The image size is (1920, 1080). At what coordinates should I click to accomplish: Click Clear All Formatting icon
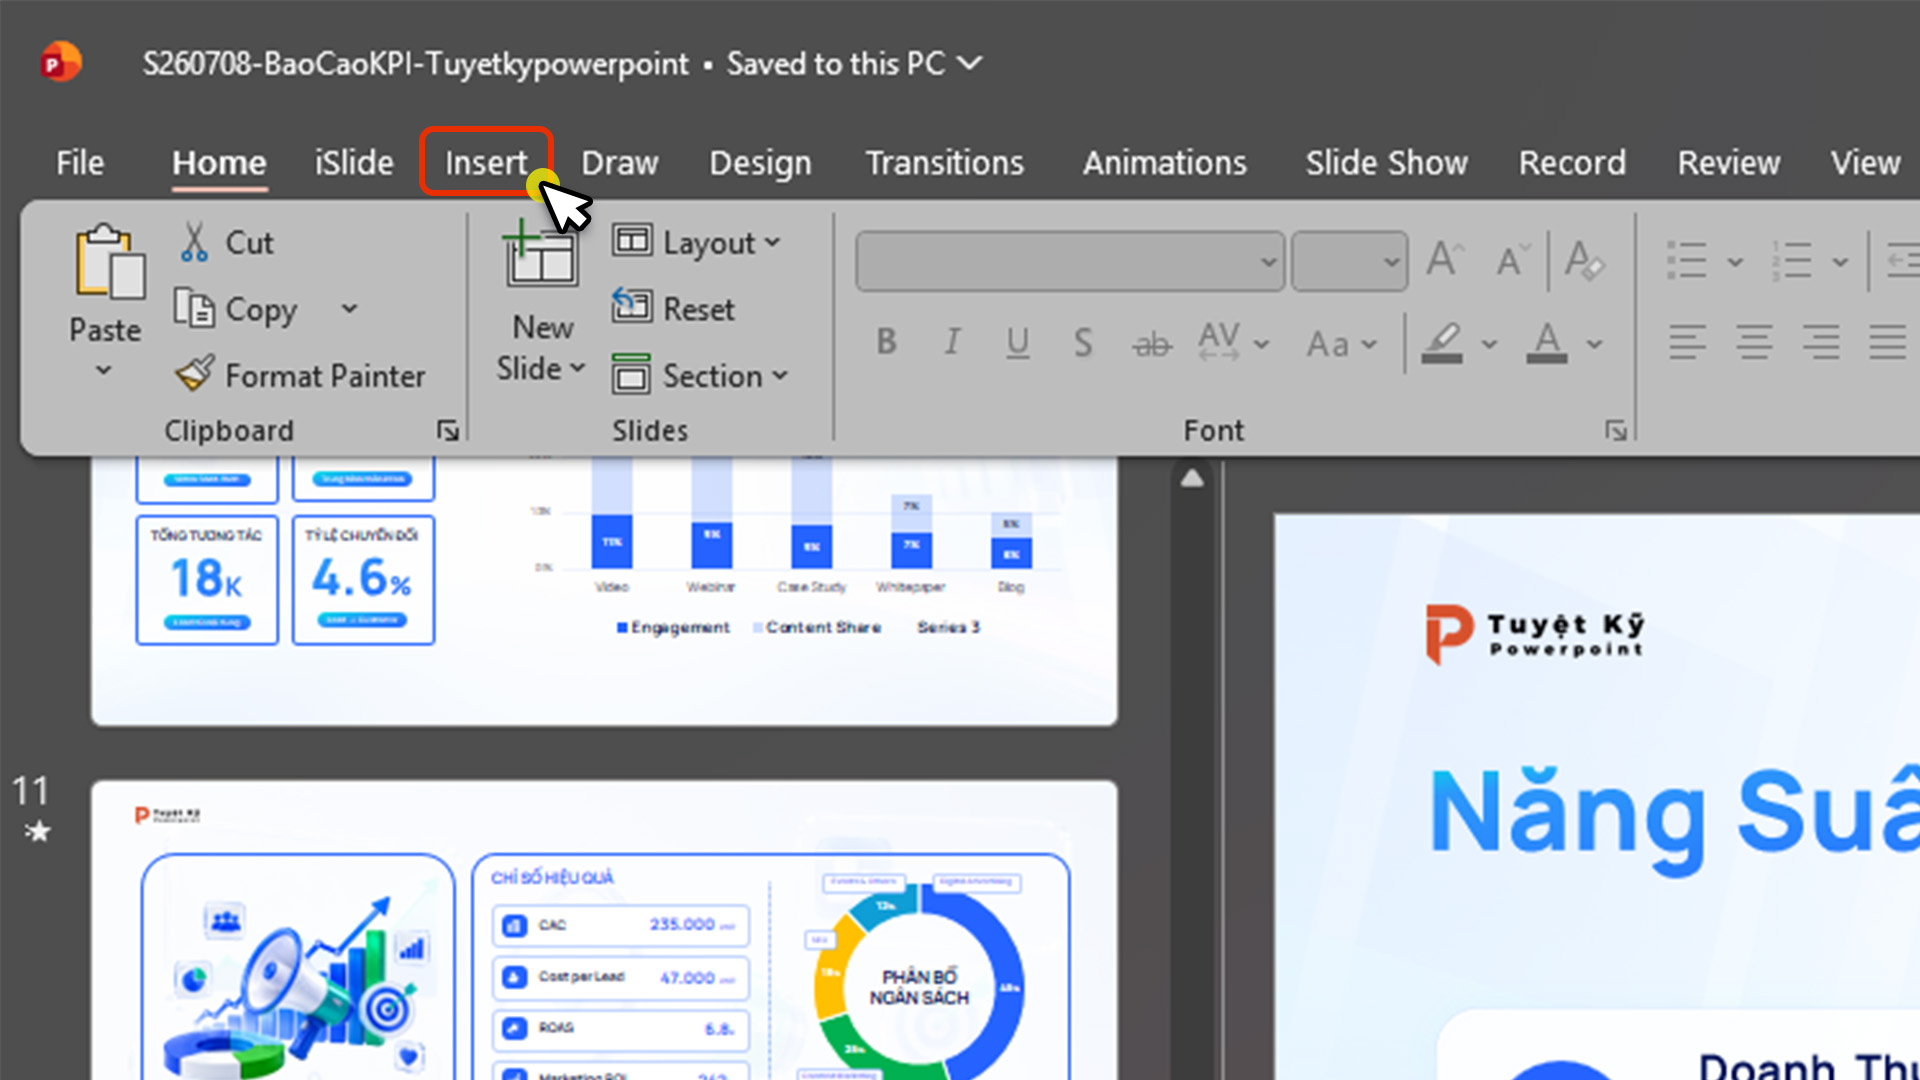click(1585, 260)
